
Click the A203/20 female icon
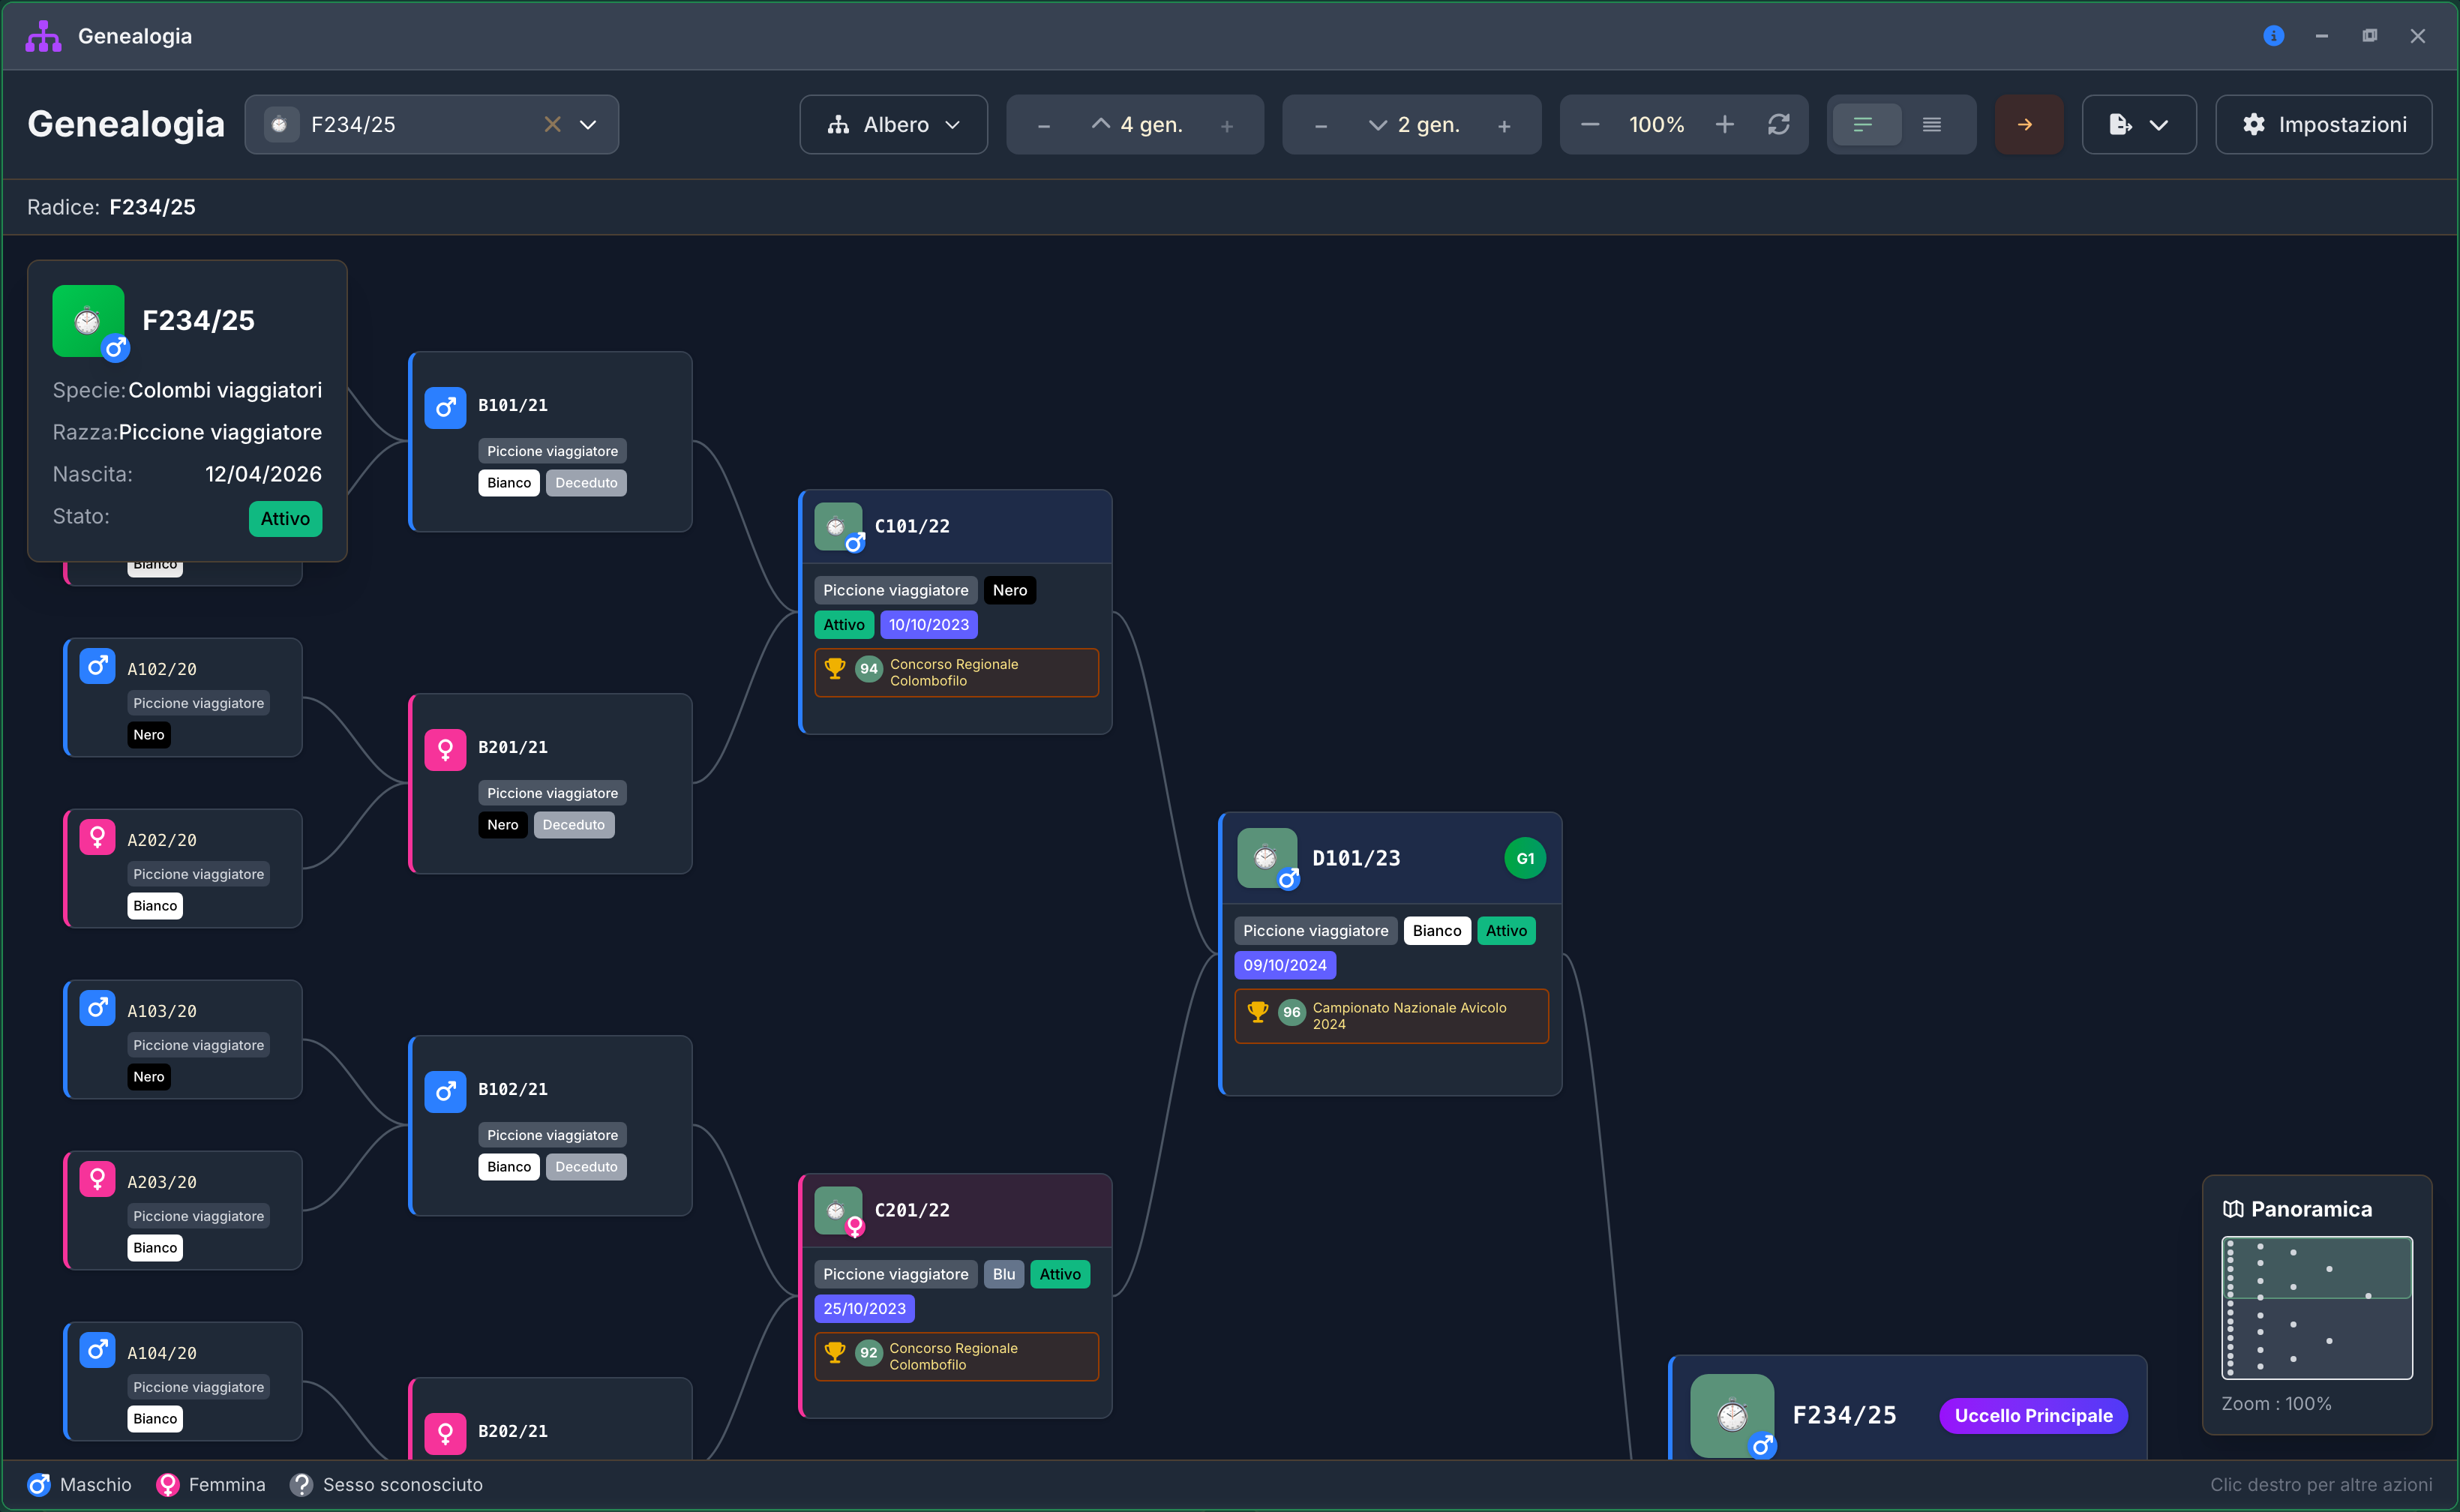97,1179
